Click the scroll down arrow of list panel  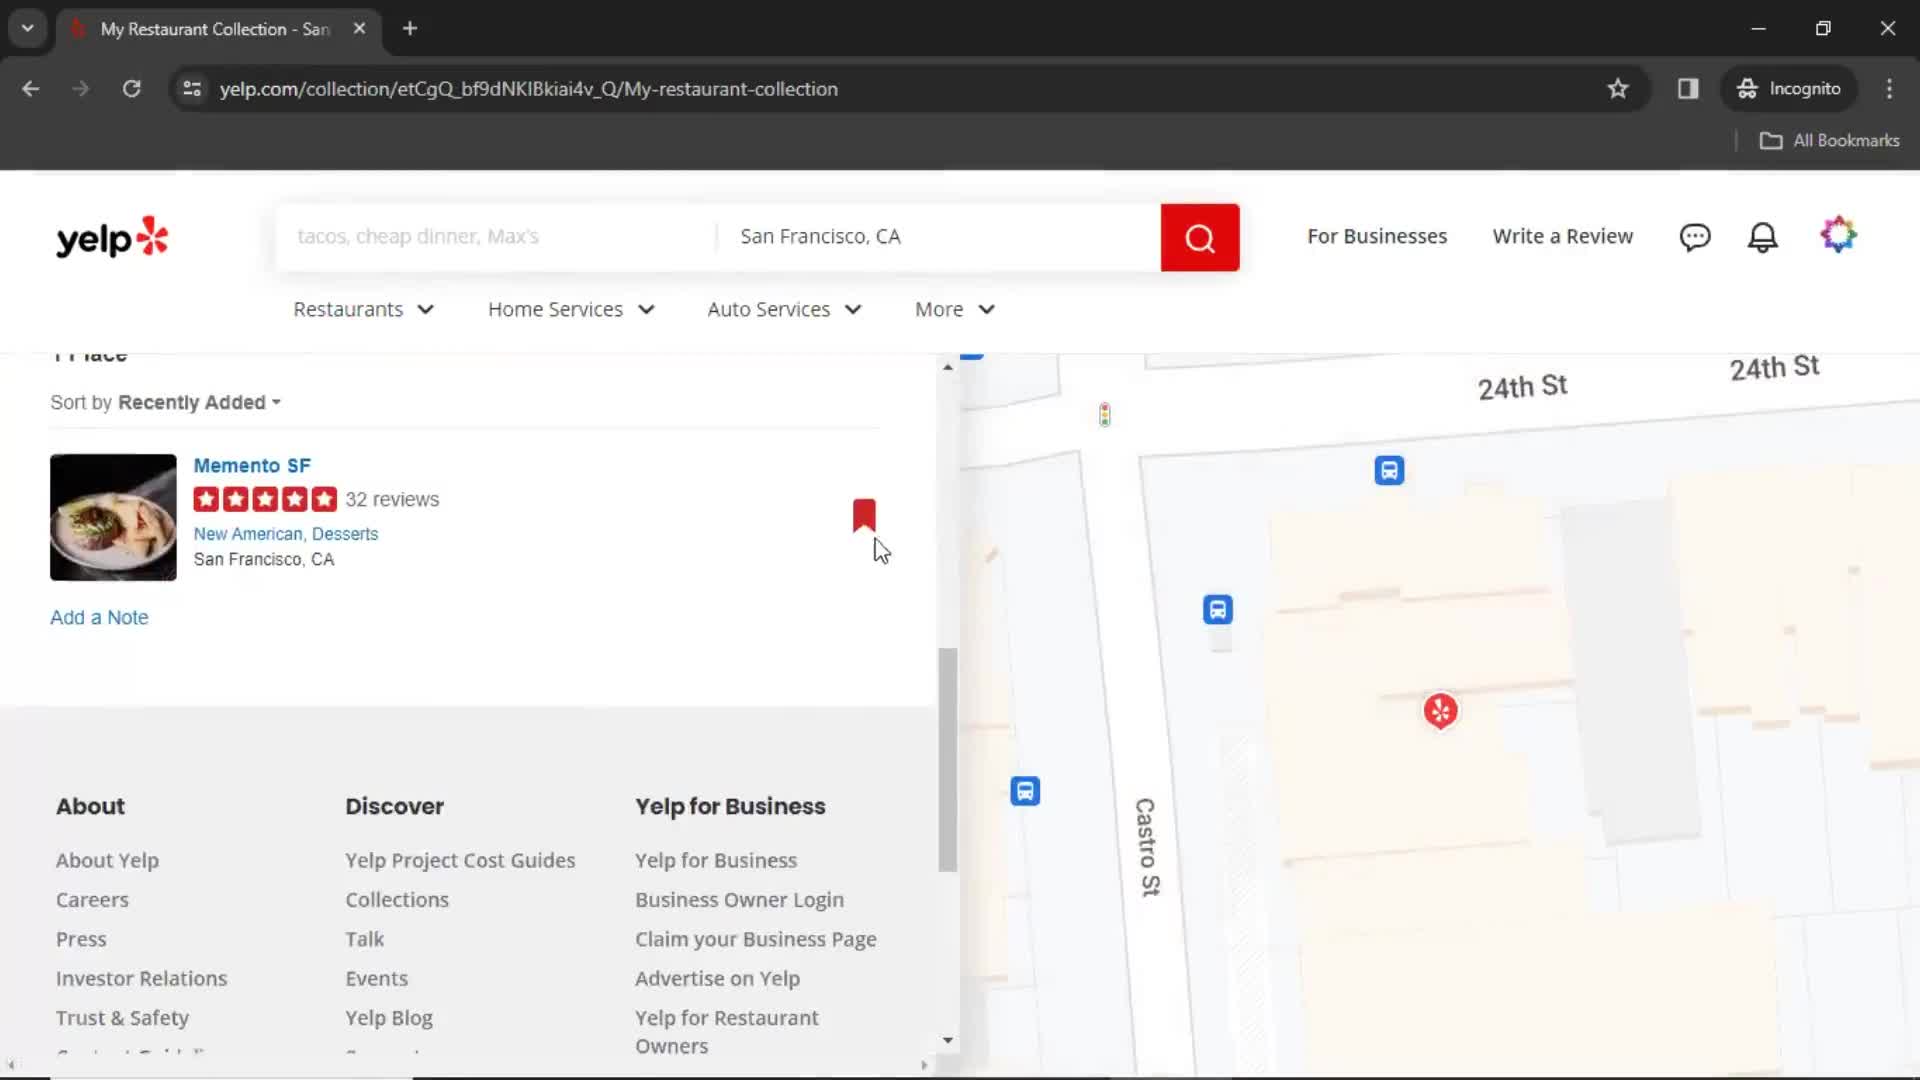947,1041
